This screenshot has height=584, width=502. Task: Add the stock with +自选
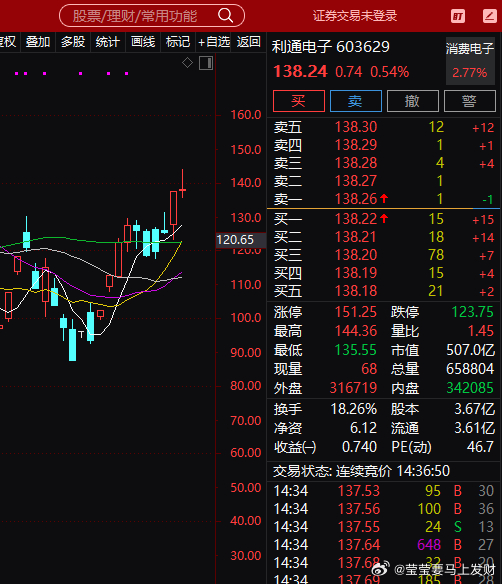(214, 42)
